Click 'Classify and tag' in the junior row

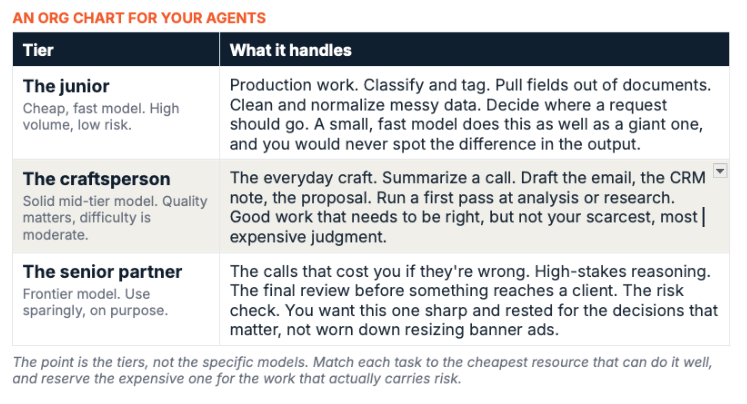(x=427, y=85)
